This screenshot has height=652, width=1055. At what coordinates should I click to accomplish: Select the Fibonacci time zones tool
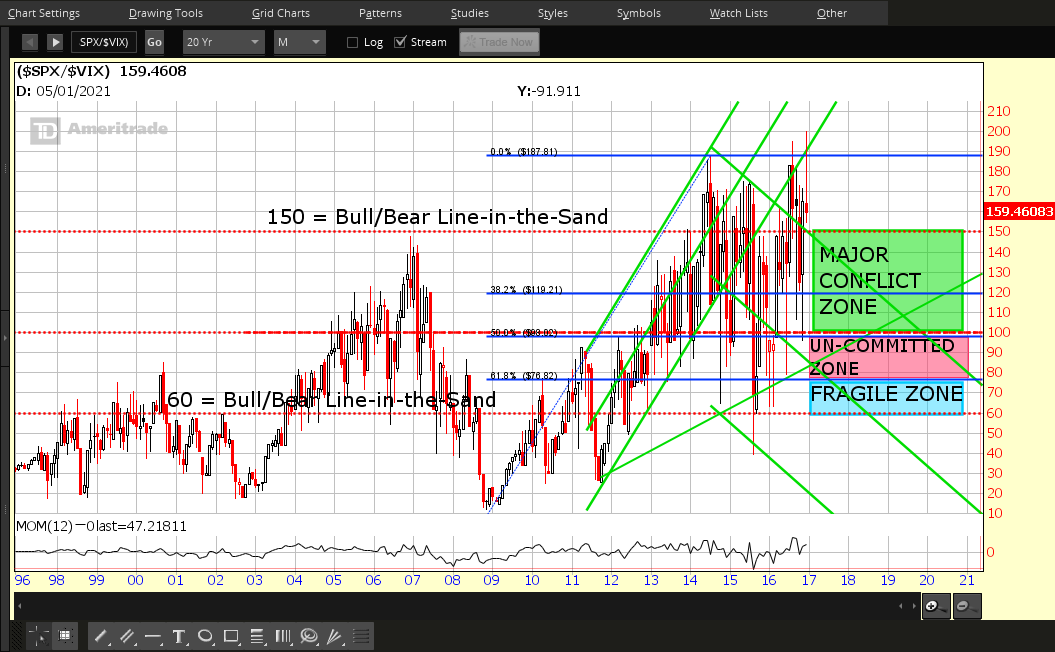(x=283, y=636)
